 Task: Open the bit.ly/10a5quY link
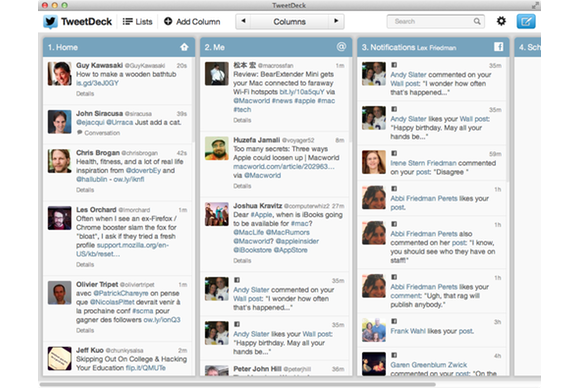point(302,92)
